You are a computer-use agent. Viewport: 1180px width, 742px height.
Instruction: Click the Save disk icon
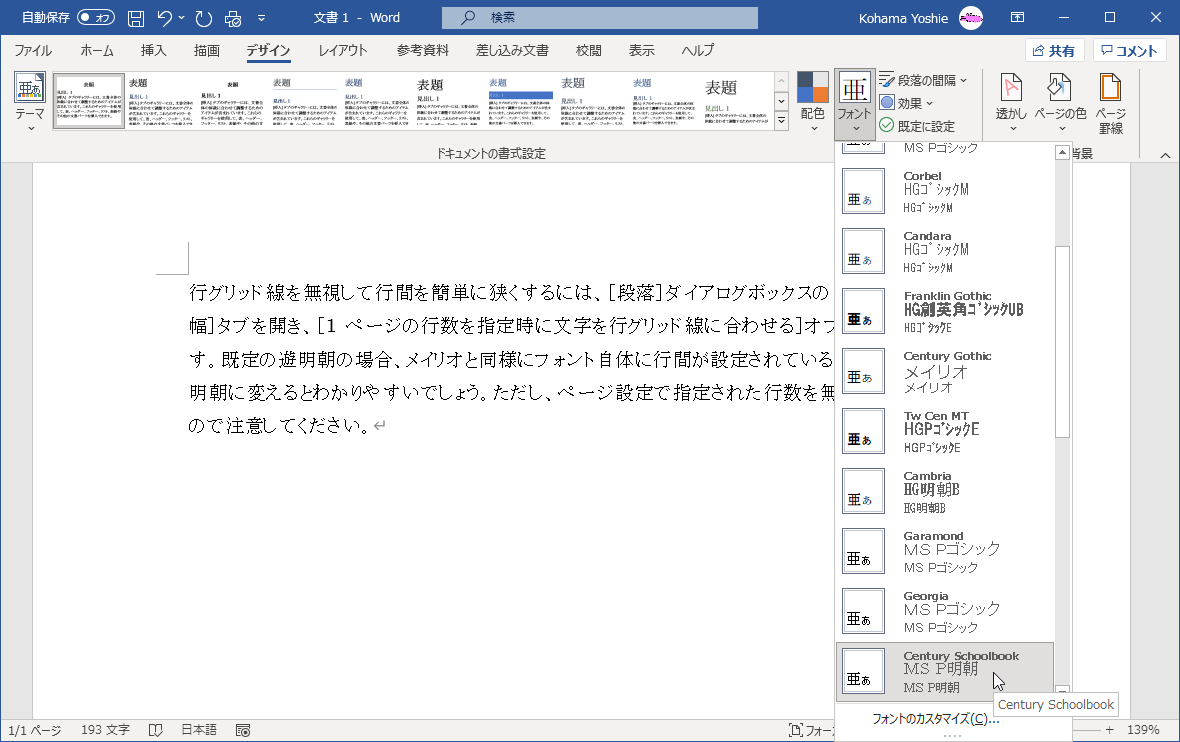pos(135,18)
